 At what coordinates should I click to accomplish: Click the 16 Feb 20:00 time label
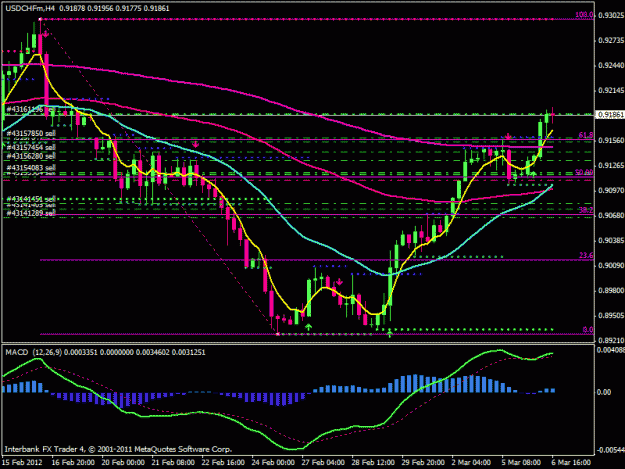(x=73, y=463)
